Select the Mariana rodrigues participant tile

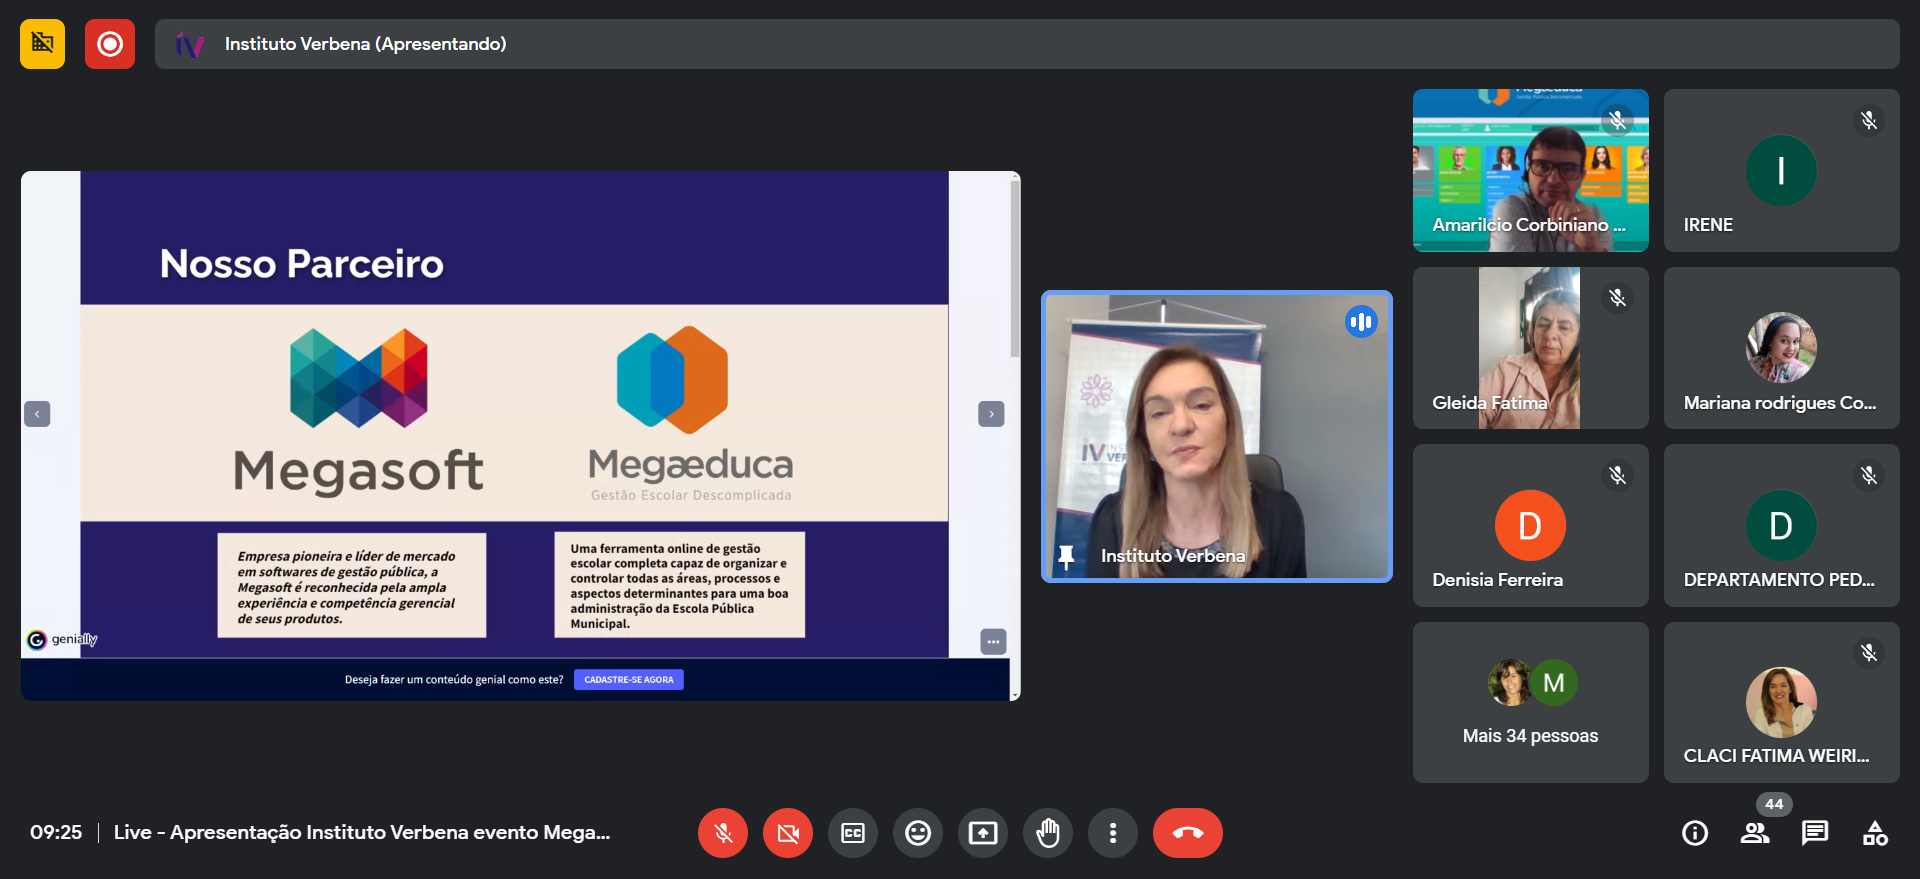[x=1782, y=348]
